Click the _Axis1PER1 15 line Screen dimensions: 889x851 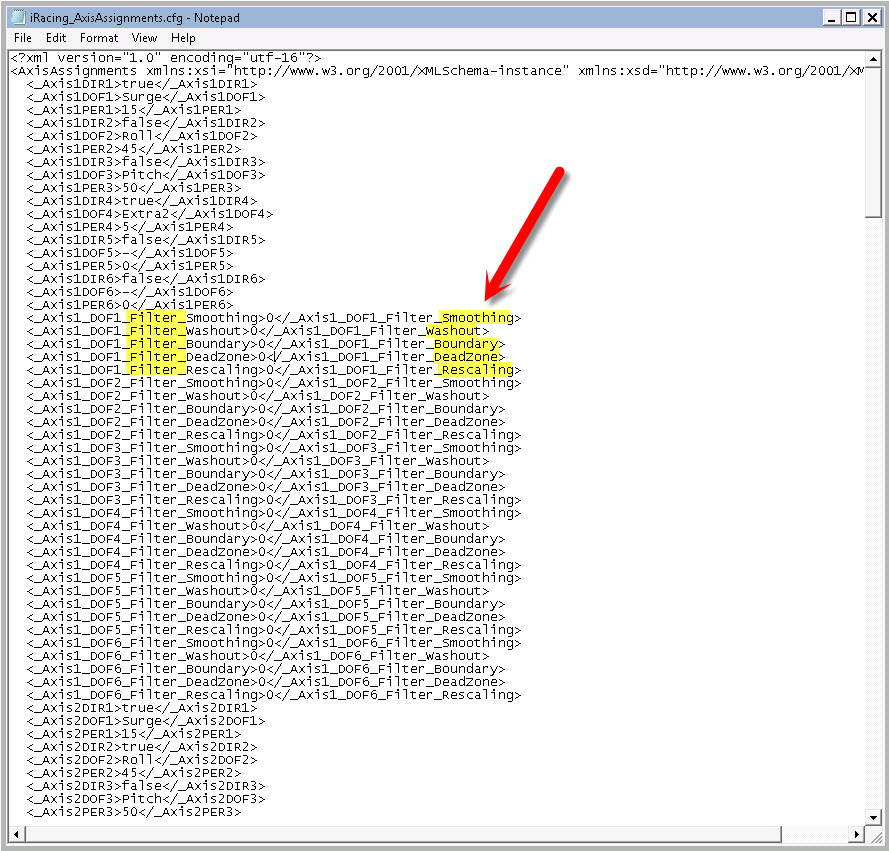pyautogui.click(x=134, y=110)
